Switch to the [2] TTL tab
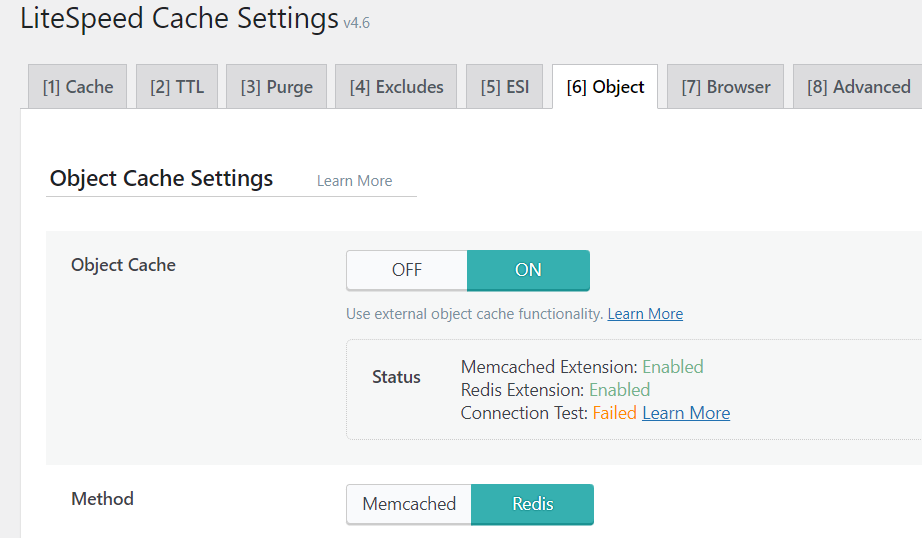This screenshot has width=922, height=538. pos(177,86)
